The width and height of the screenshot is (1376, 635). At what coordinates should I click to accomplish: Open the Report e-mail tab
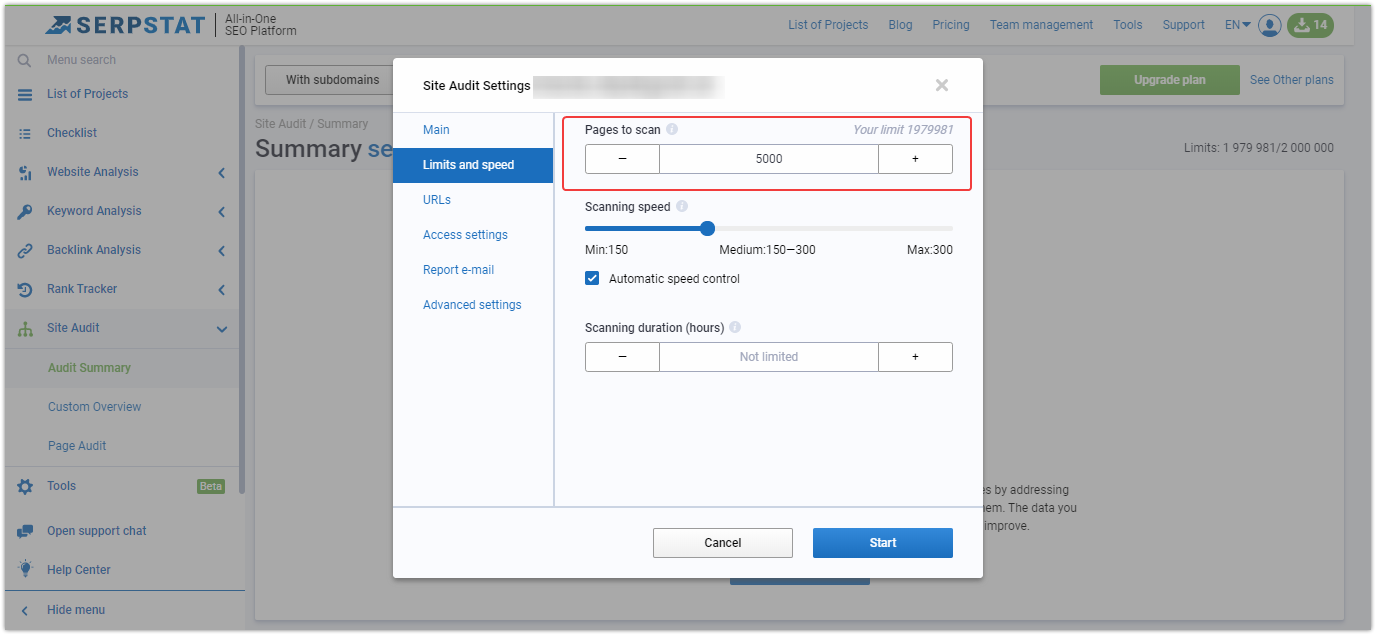click(458, 270)
